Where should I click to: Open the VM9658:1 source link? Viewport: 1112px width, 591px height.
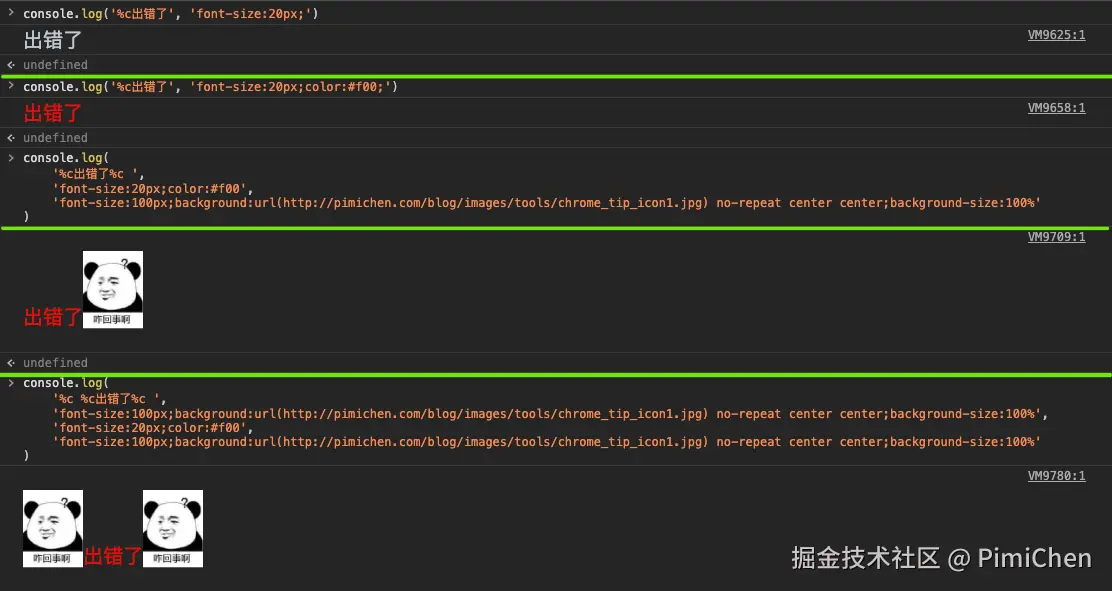coord(1056,107)
